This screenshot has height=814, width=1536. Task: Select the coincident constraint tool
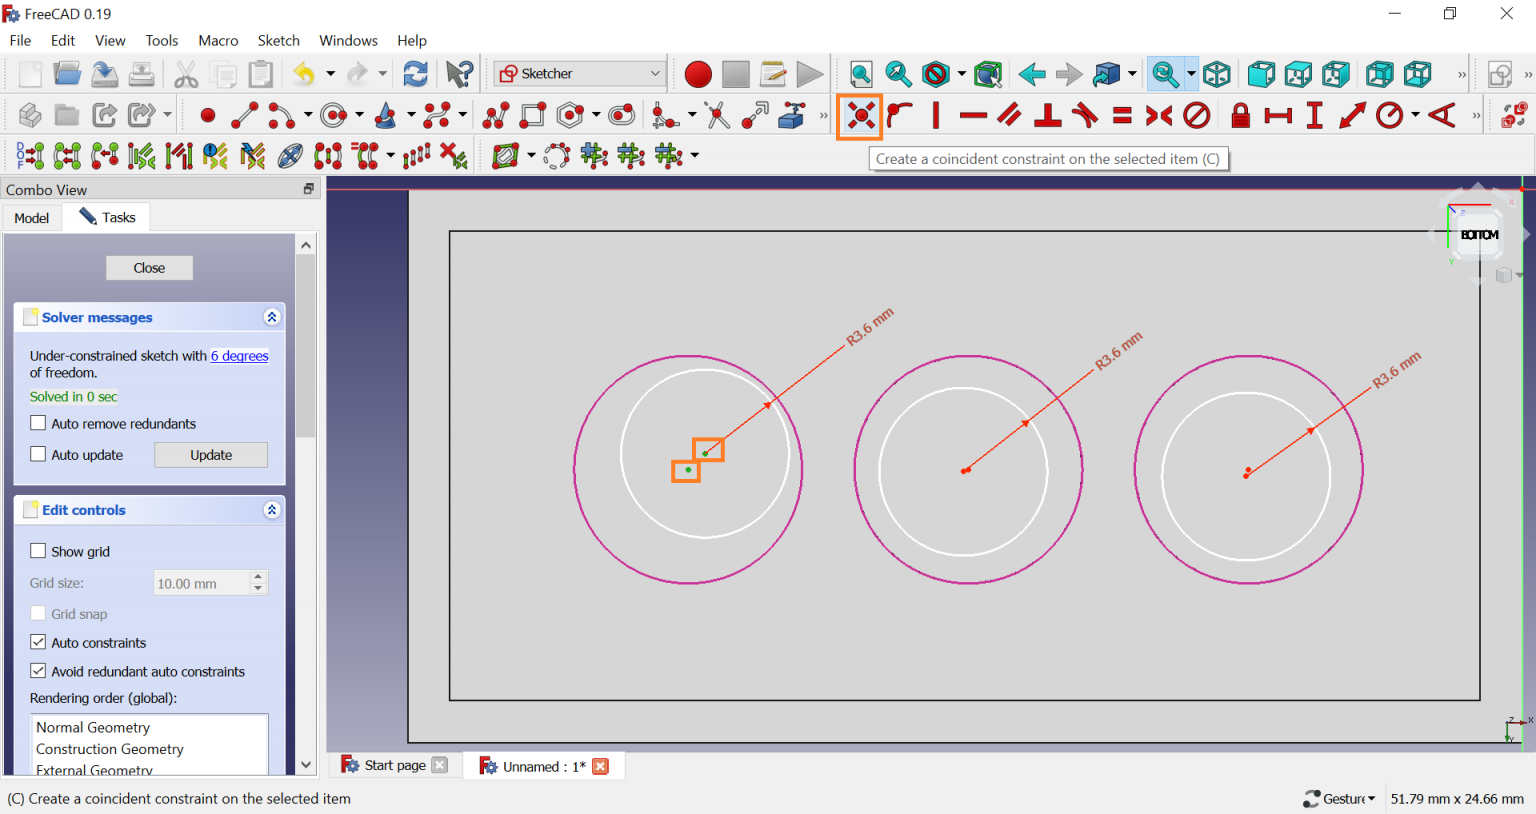point(860,116)
